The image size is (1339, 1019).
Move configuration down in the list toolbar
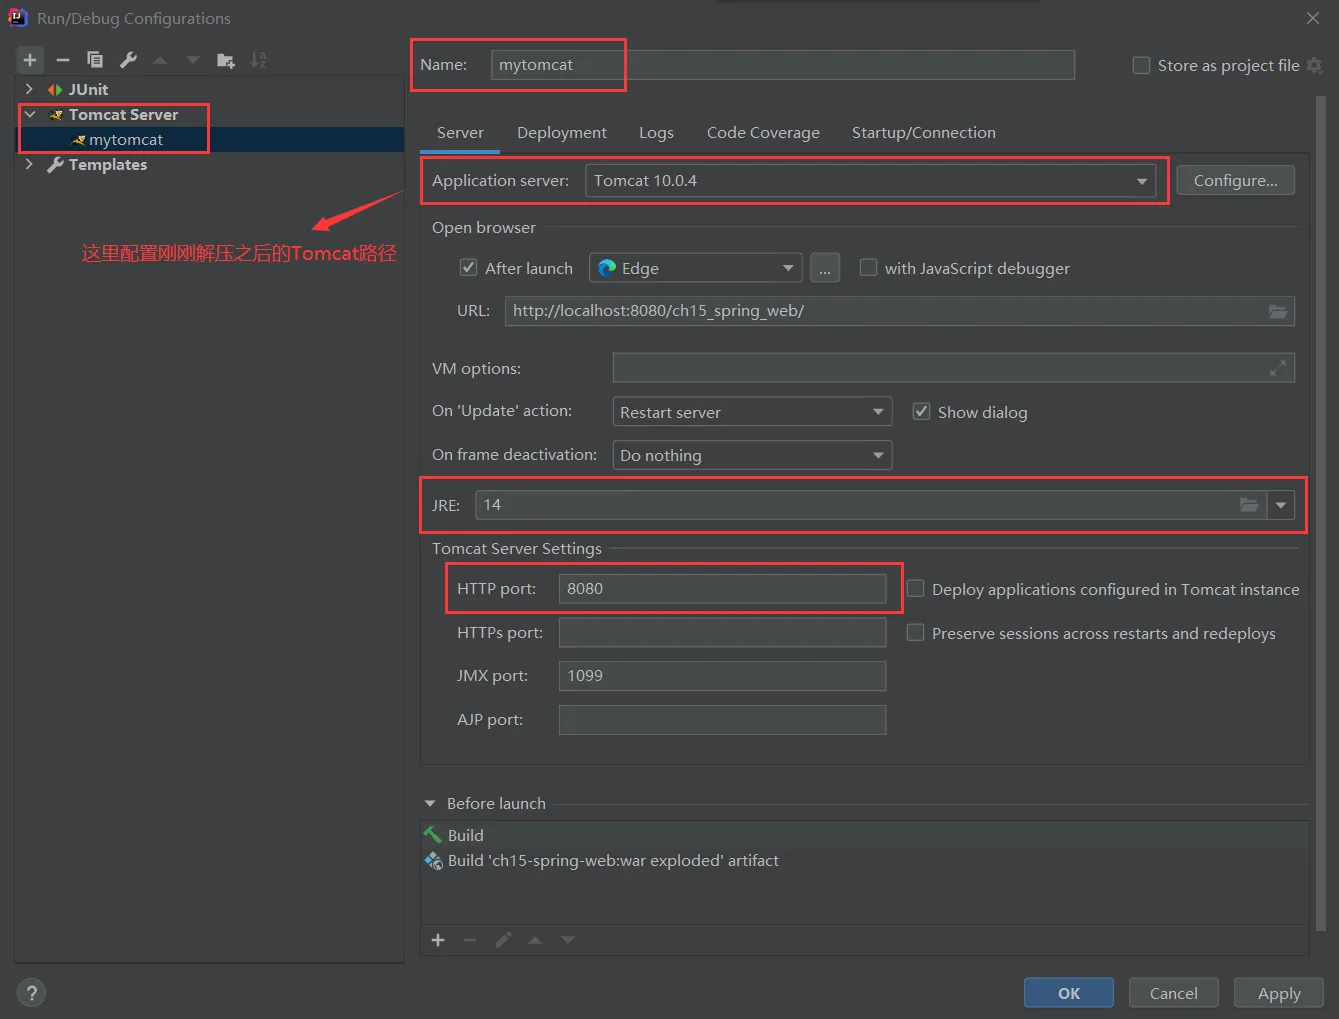(193, 60)
